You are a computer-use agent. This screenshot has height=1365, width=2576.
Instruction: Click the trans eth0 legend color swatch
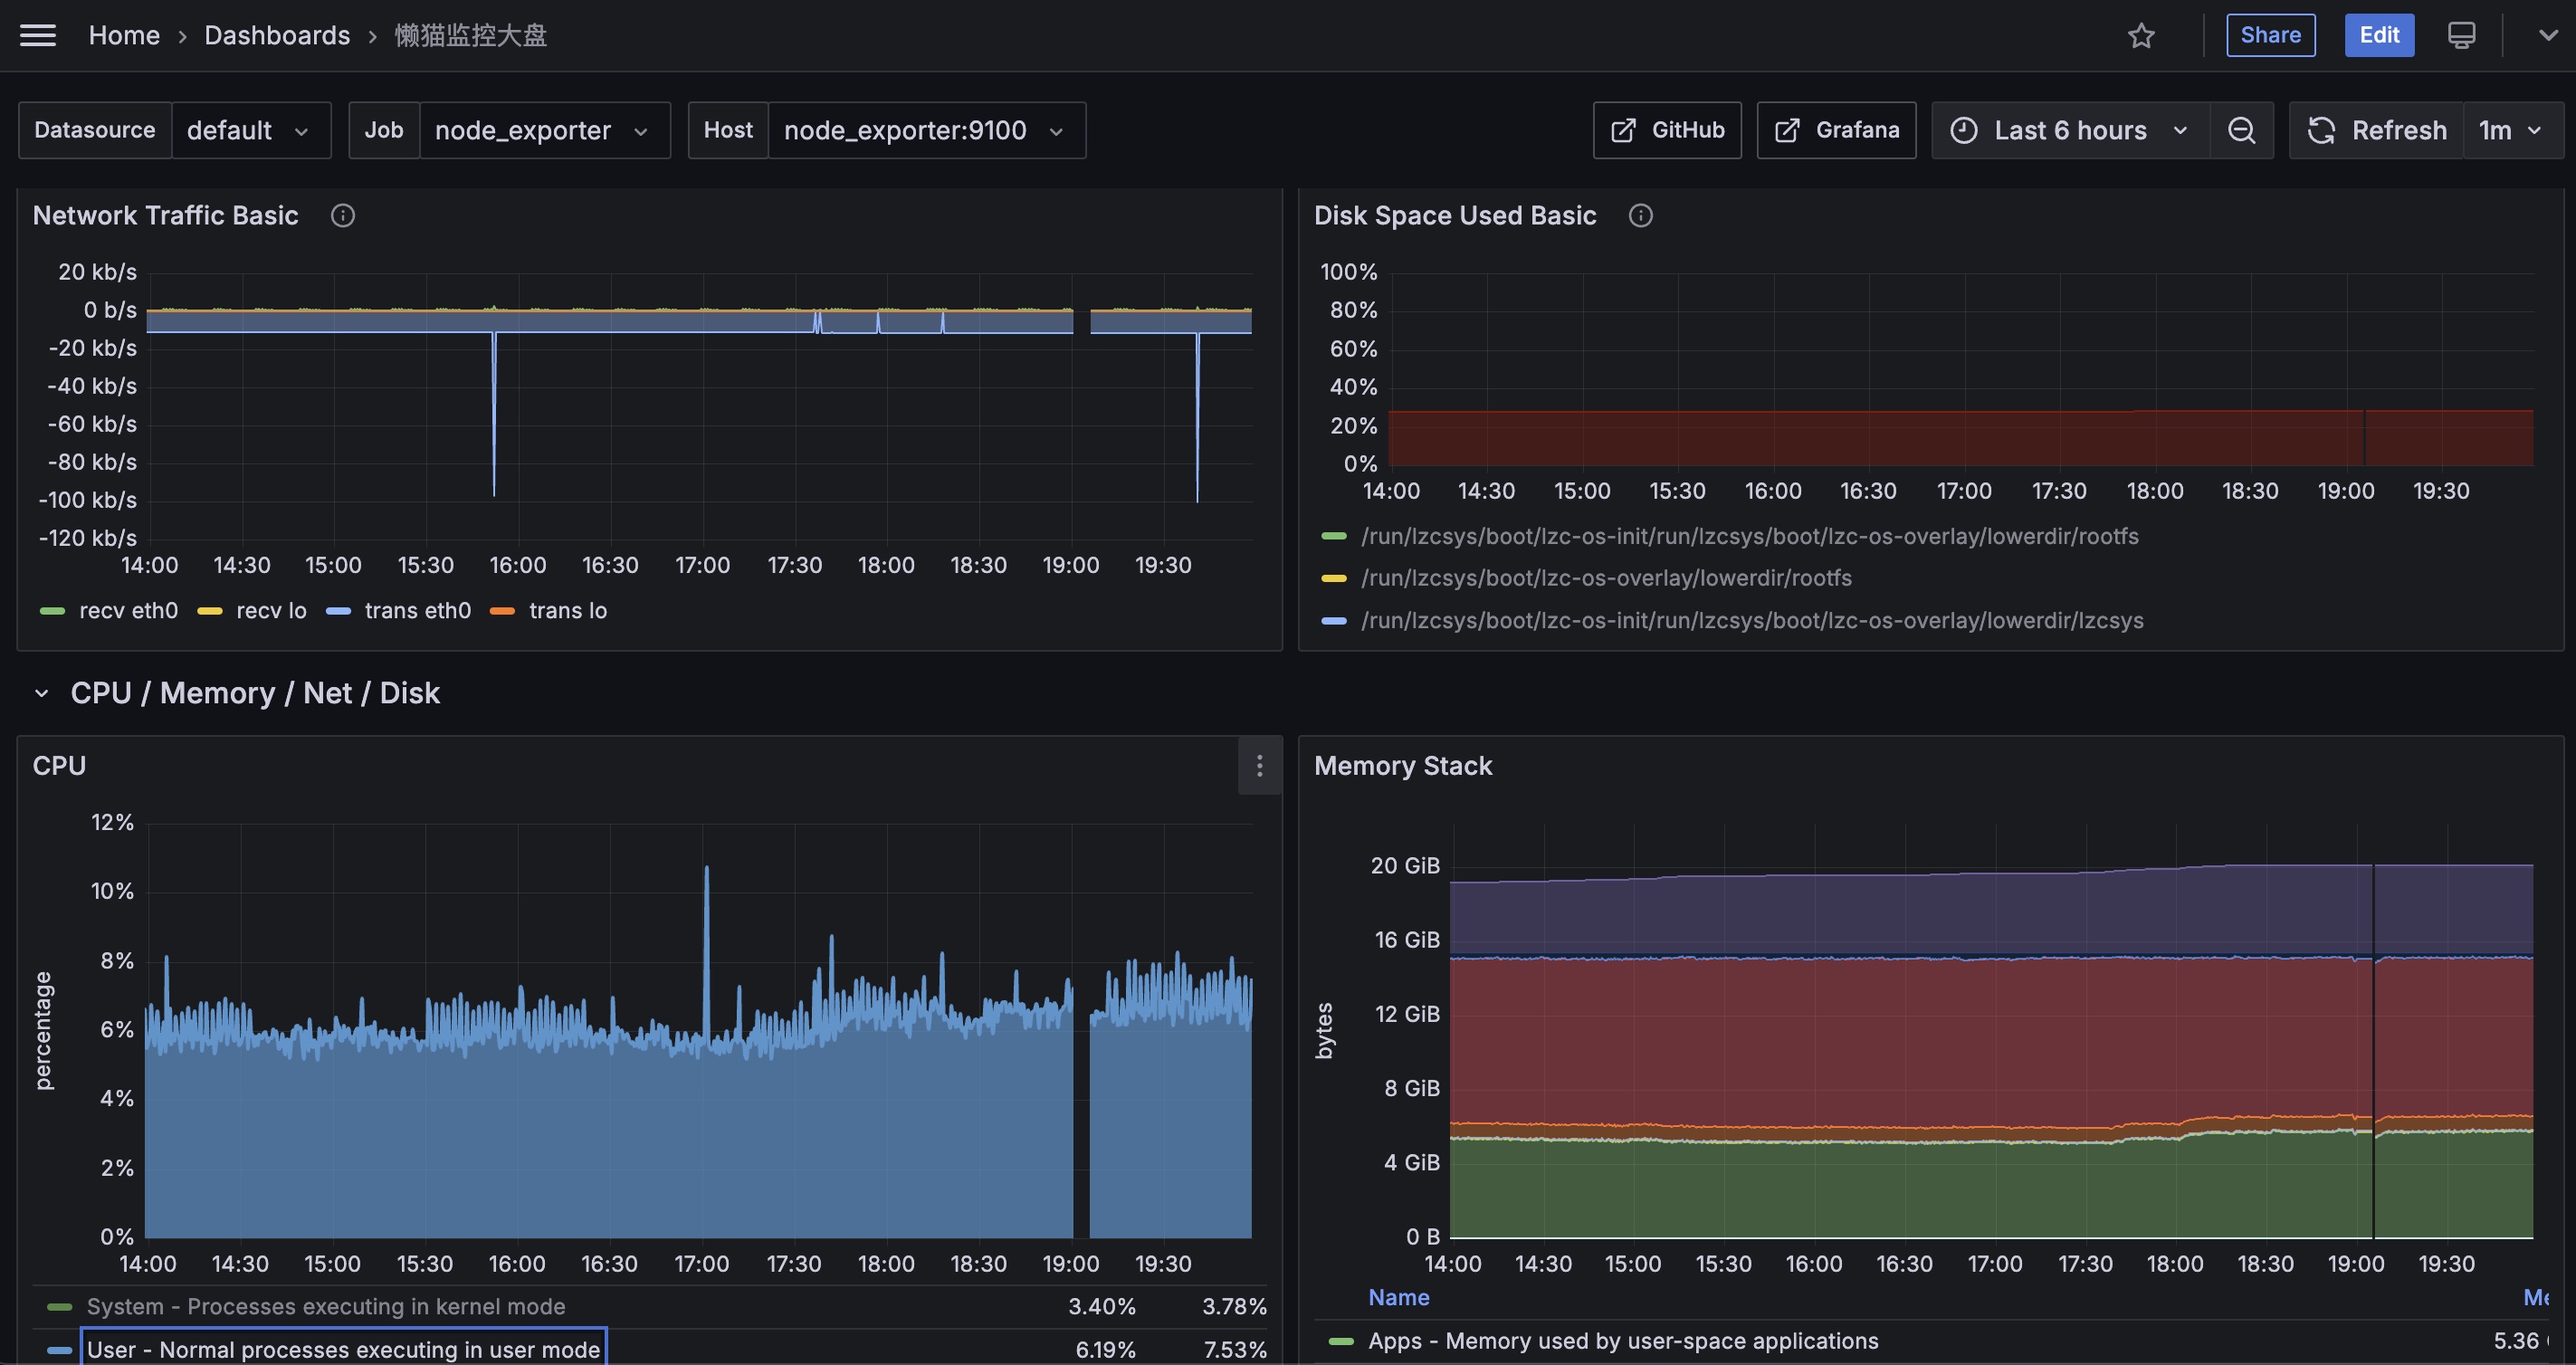339,612
